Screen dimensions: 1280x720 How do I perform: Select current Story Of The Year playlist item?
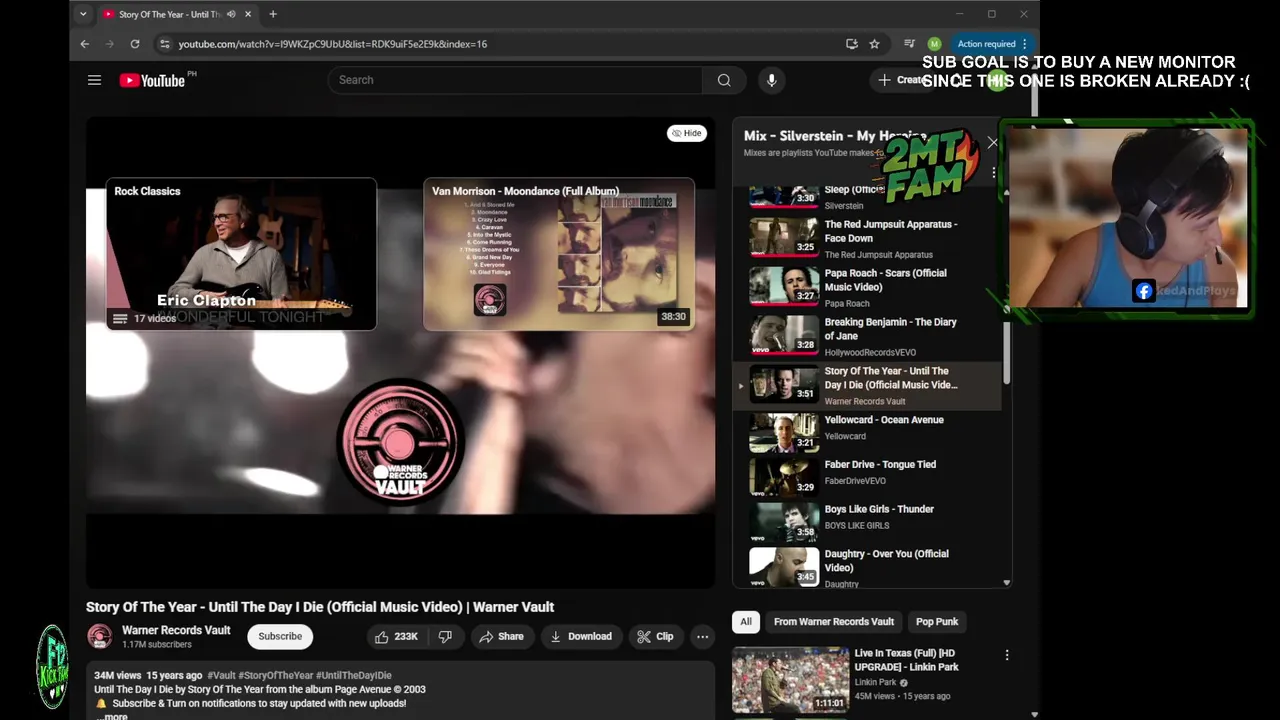click(x=867, y=386)
